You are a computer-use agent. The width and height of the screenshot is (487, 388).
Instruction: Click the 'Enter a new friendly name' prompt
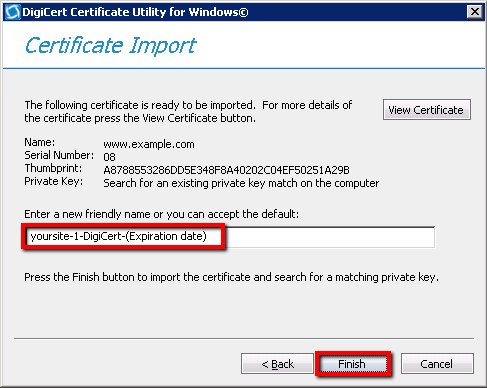tap(162, 214)
